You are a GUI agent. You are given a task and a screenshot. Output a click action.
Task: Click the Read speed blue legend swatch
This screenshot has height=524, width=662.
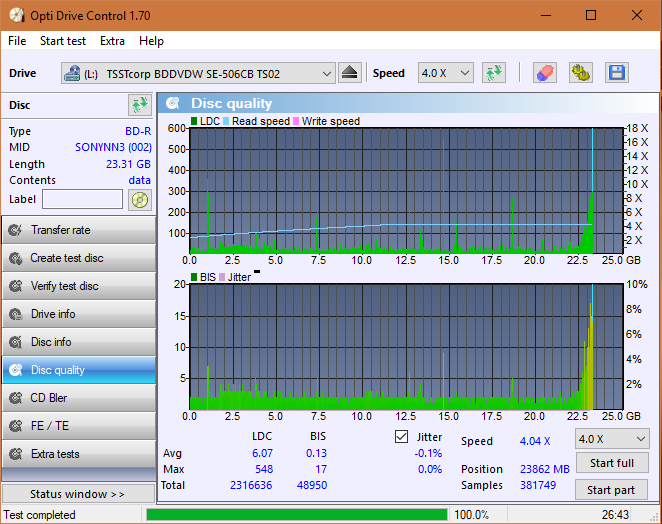(226, 121)
